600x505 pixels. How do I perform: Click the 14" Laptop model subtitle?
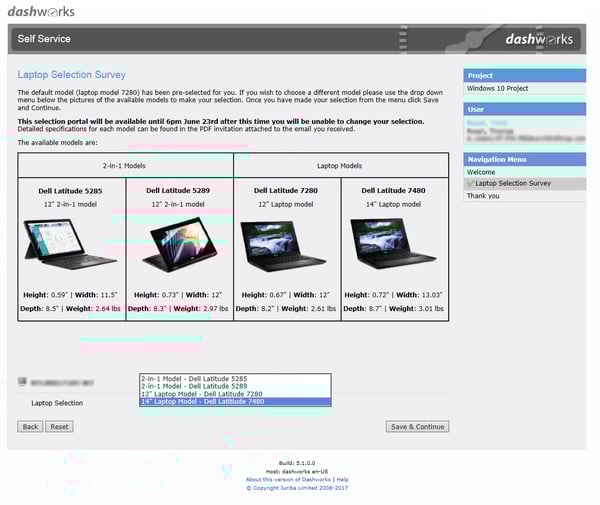click(393, 204)
